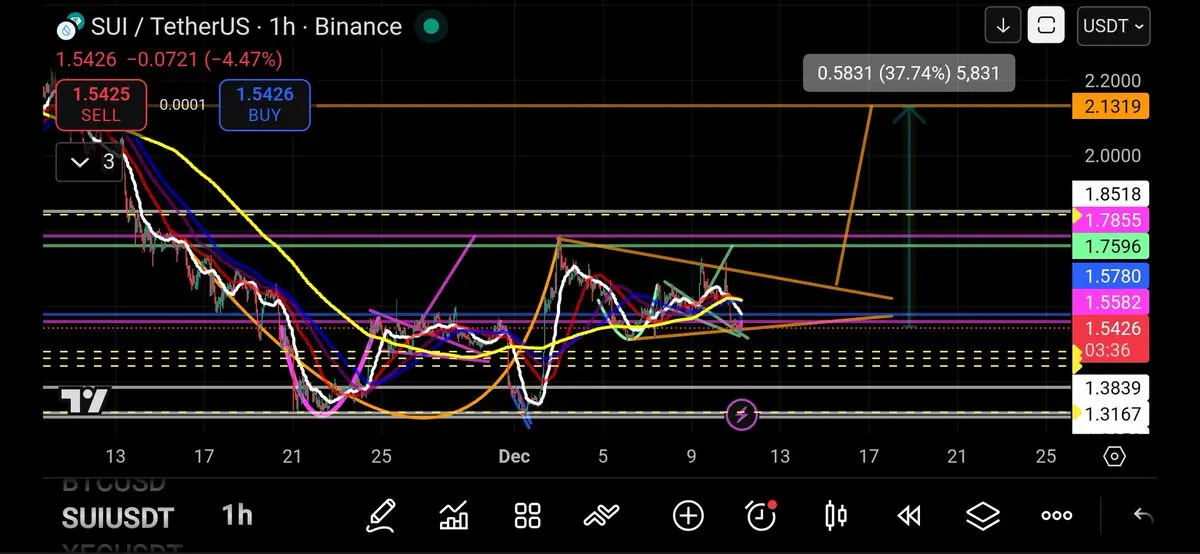
Task: Open the indicators chart icon
Action: [x=454, y=515]
